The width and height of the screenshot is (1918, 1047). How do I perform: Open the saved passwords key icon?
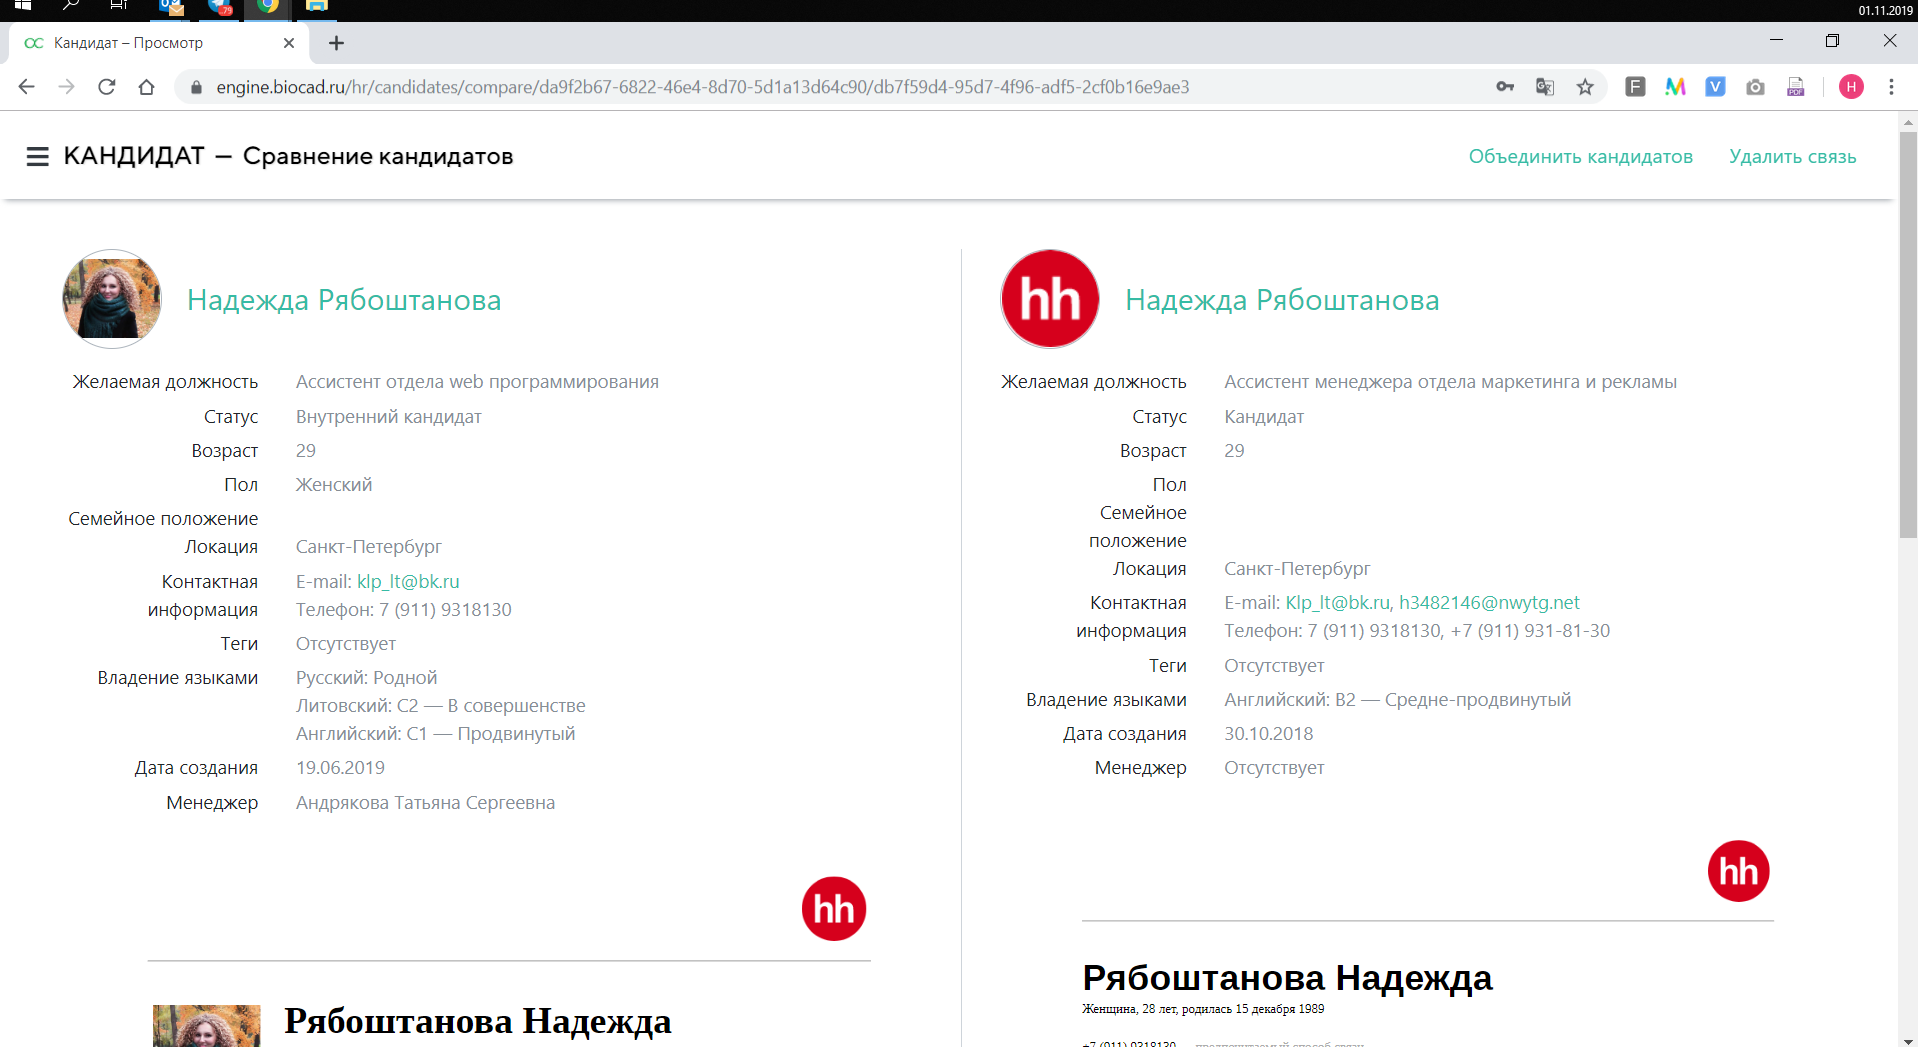(x=1505, y=87)
